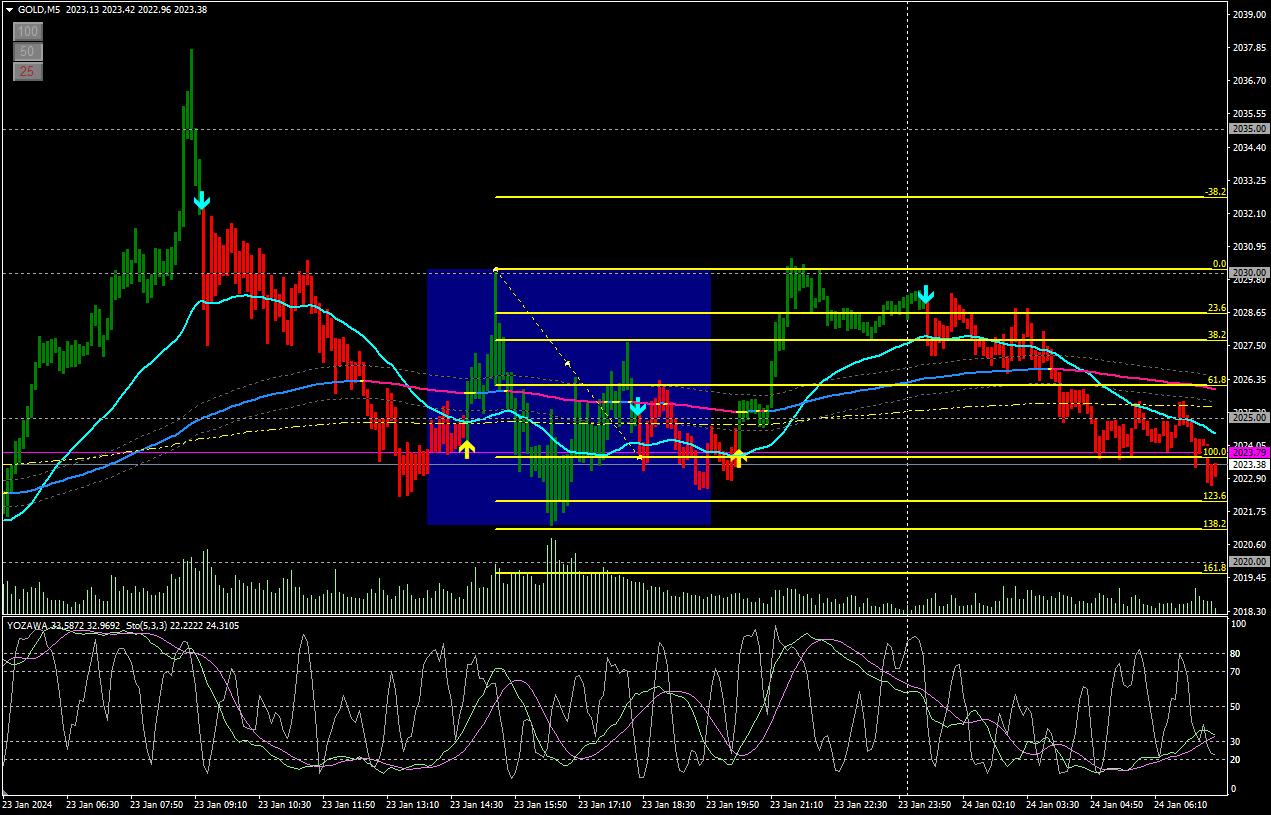Screen dimensions: 1271x815
Task: Select yellow up arrow right of blue rectangle
Action: coord(737,458)
